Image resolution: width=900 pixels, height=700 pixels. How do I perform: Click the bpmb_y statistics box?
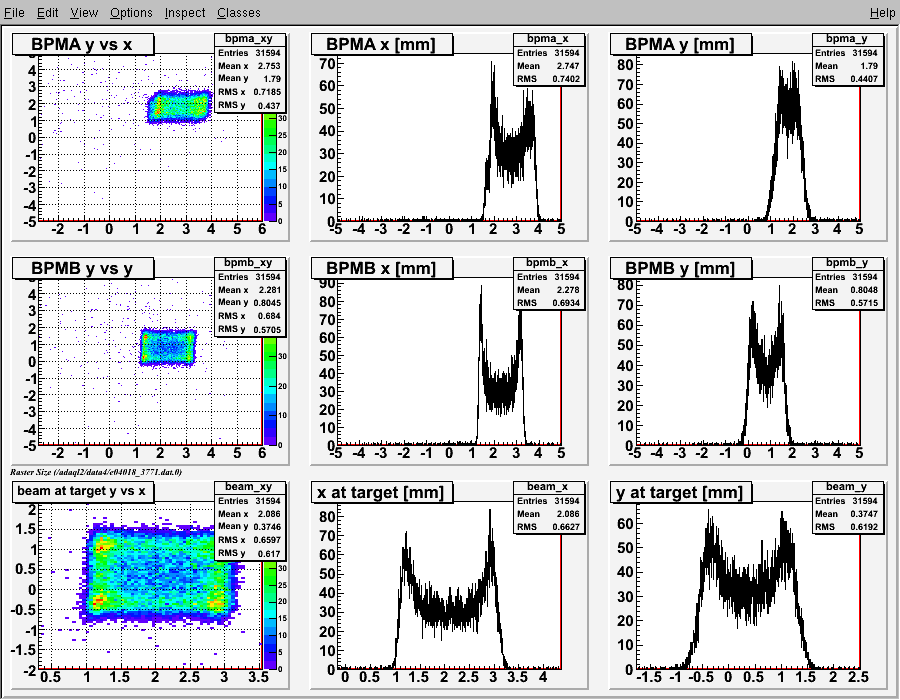(x=848, y=283)
